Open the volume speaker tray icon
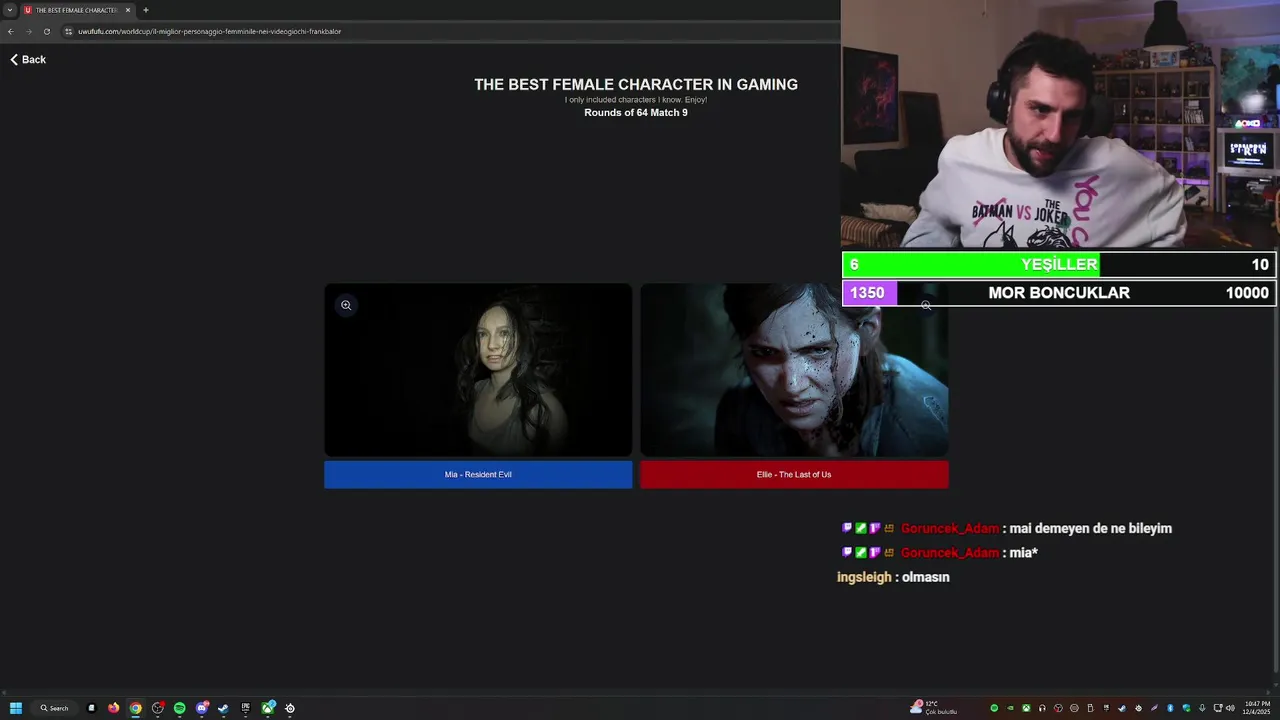 tap(1230, 708)
